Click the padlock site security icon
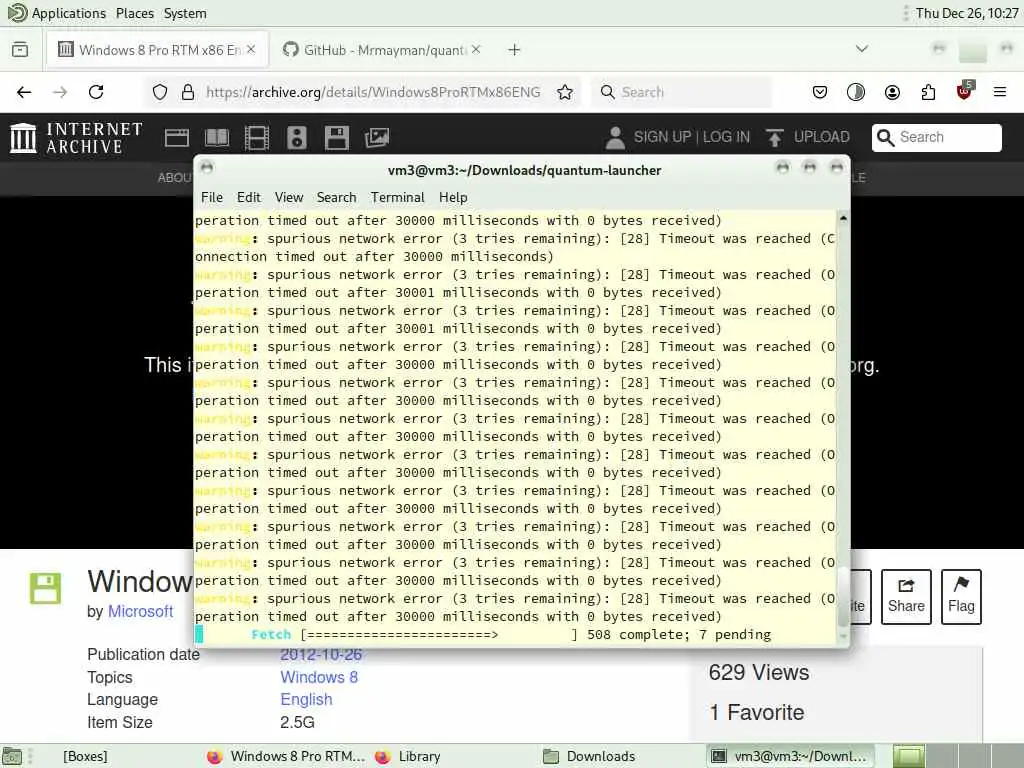Screen dimensions: 1024x768 (188, 92)
